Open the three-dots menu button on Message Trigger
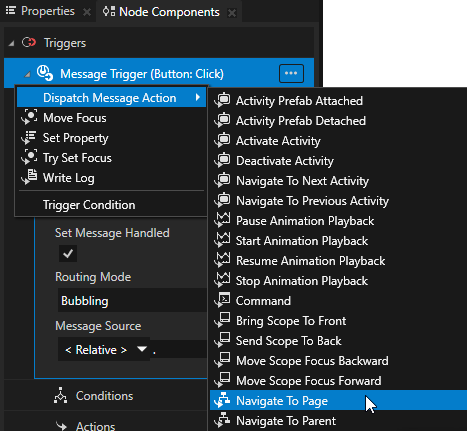 pyautogui.click(x=291, y=73)
